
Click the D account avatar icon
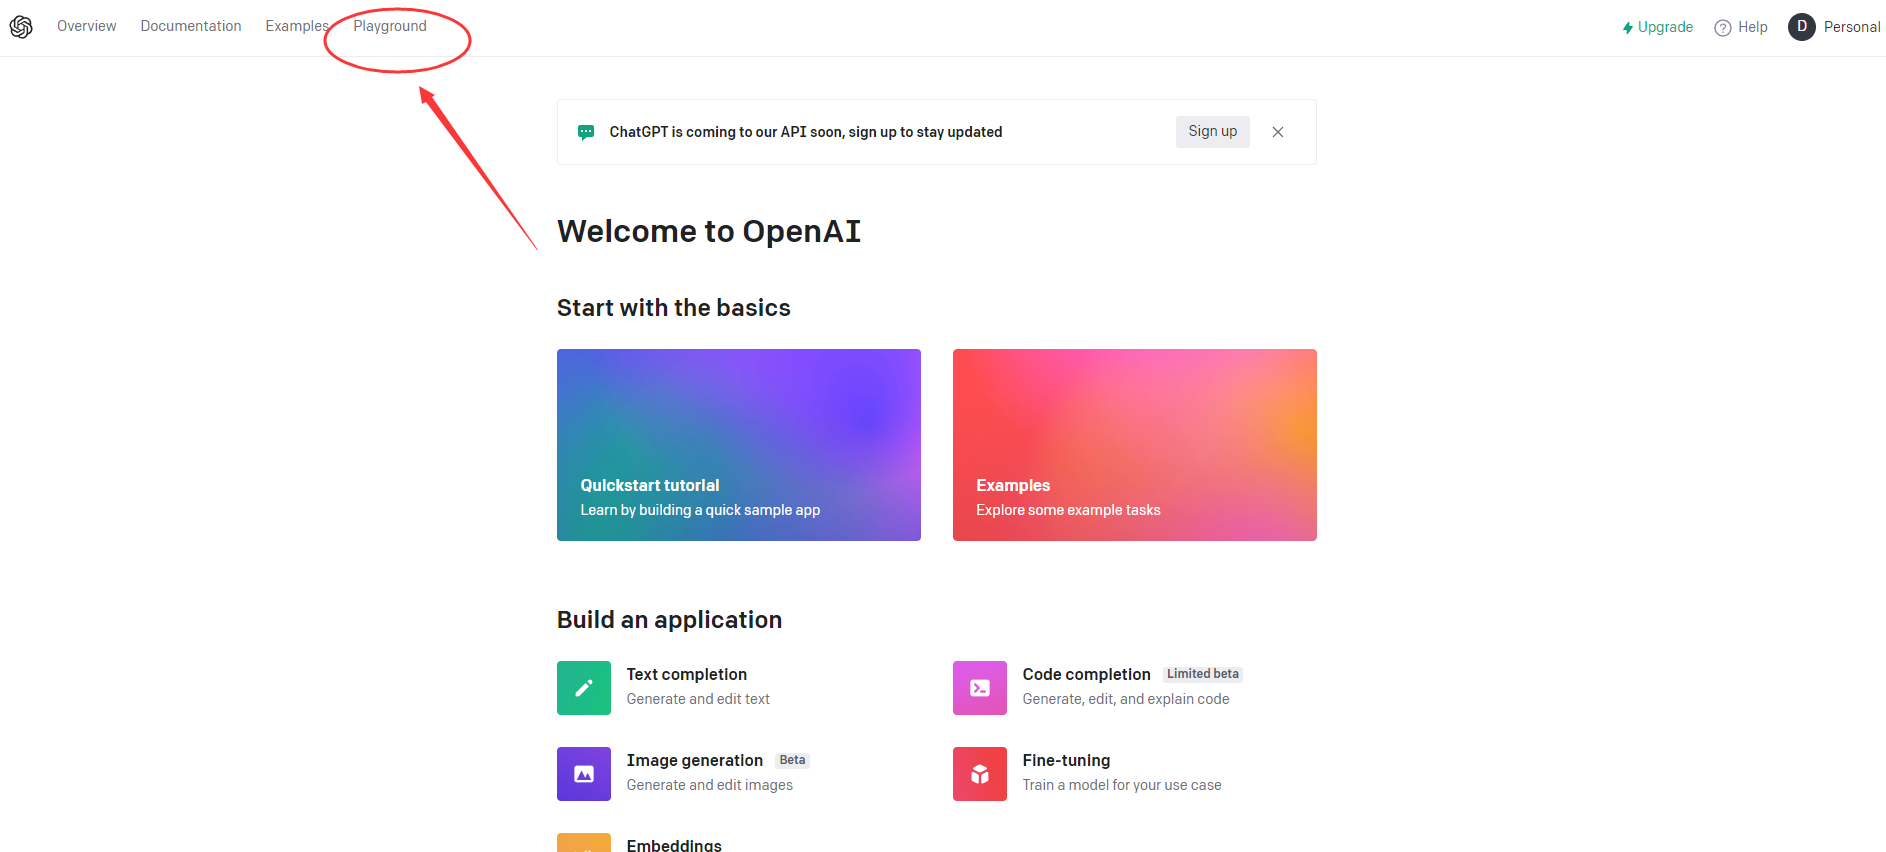pos(1801,27)
